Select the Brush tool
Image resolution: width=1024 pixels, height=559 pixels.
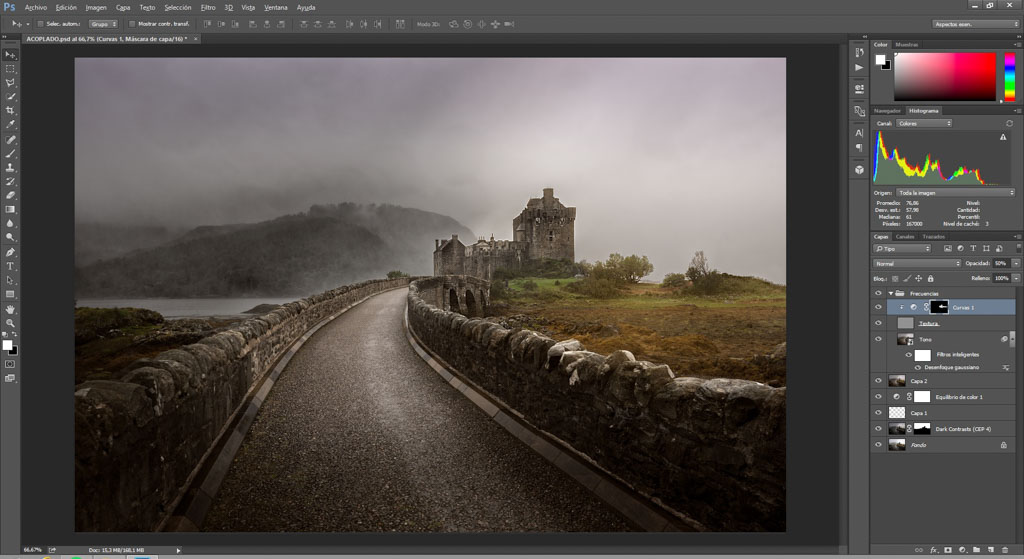(10, 154)
